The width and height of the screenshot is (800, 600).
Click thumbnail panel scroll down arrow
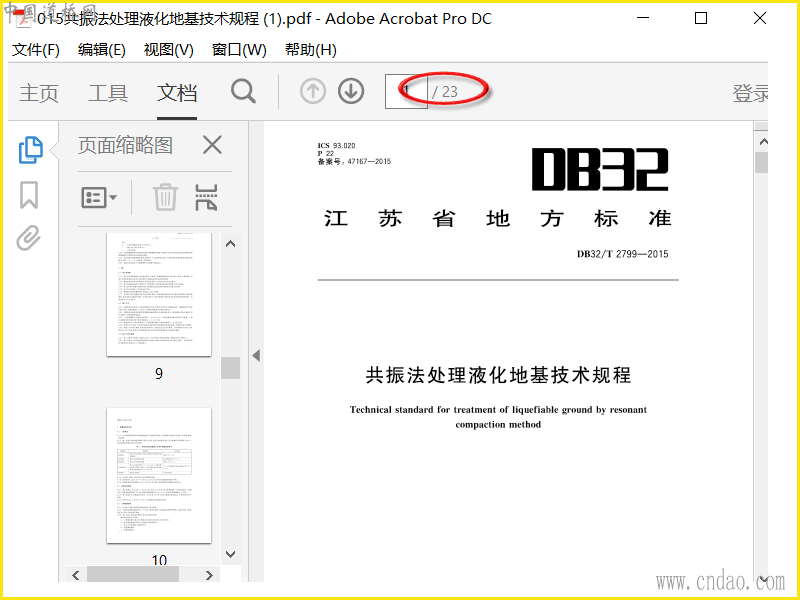click(x=231, y=554)
